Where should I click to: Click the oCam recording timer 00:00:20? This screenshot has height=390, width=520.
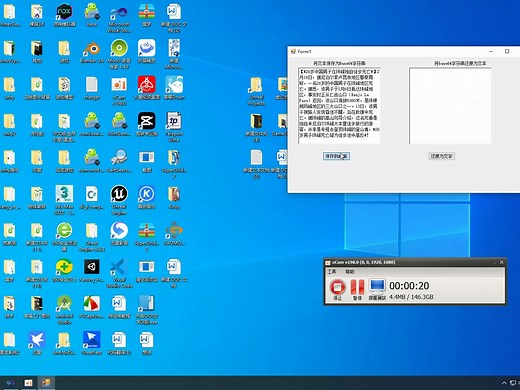pos(409,286)
